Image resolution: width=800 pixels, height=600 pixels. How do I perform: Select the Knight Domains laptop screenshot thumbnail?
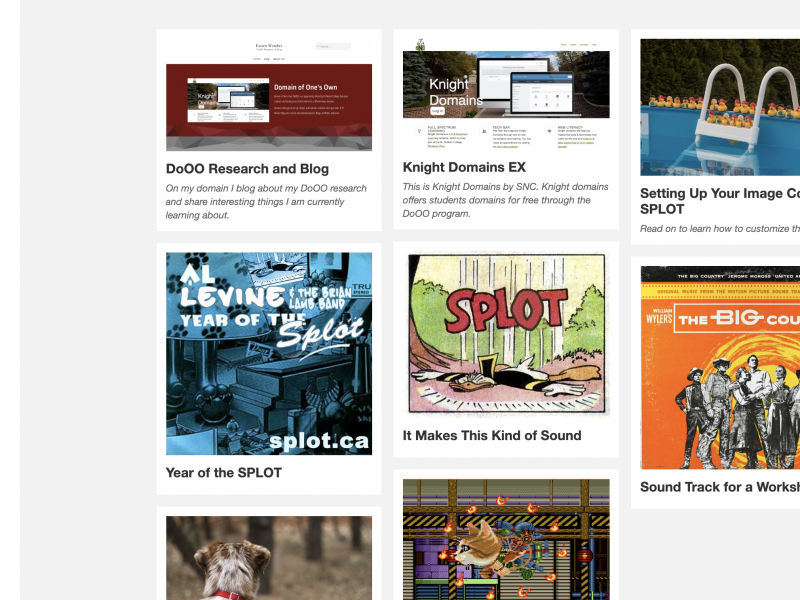[x=506, y=84]
